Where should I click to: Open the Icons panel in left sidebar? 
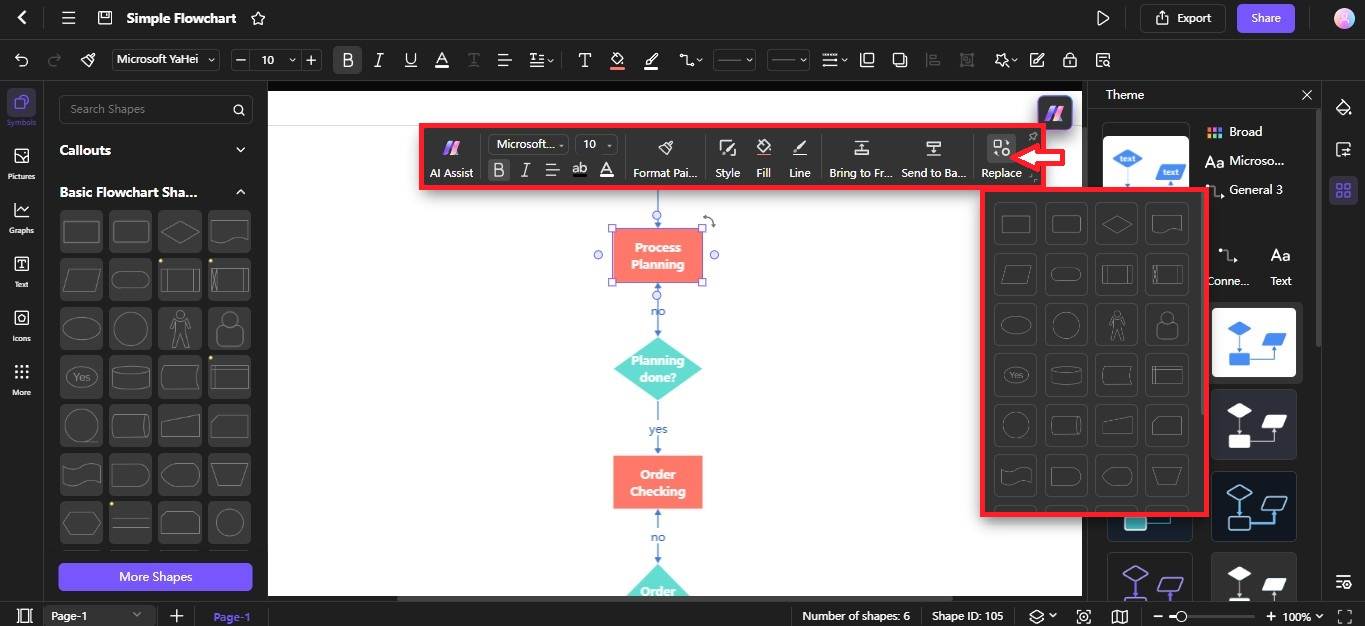21,324
